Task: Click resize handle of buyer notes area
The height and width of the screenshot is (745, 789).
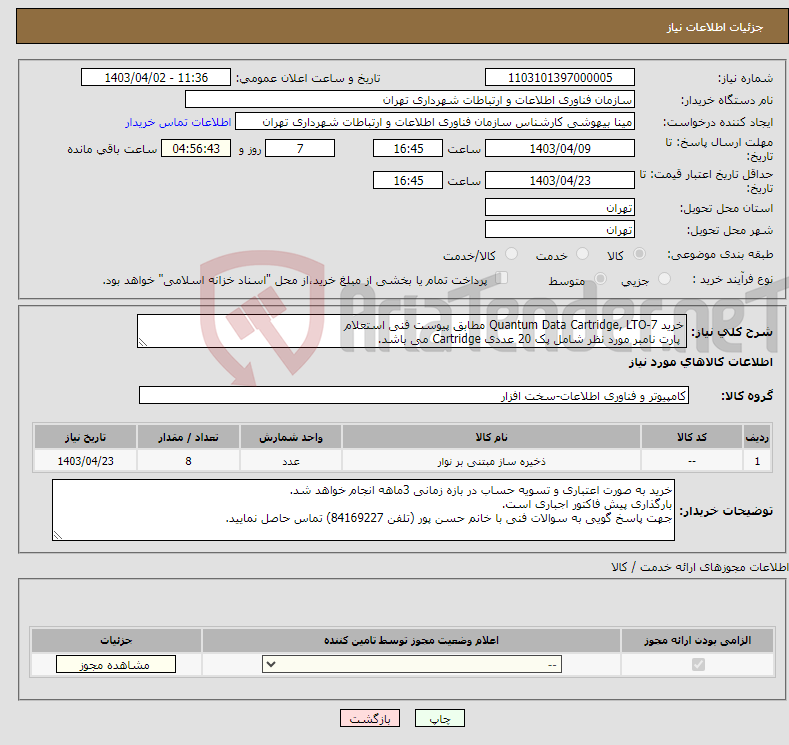Action: click(x=58, y=535)
